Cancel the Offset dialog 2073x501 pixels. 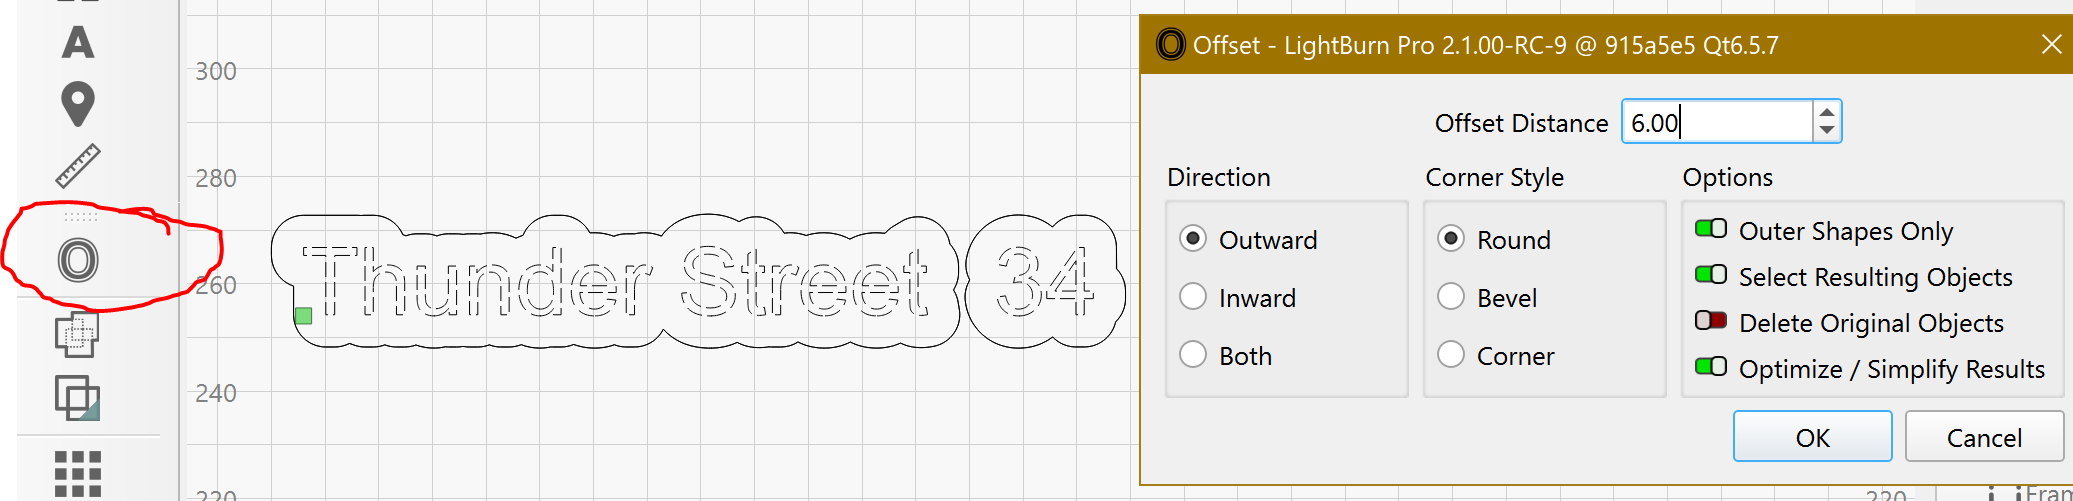(1984, 437)
